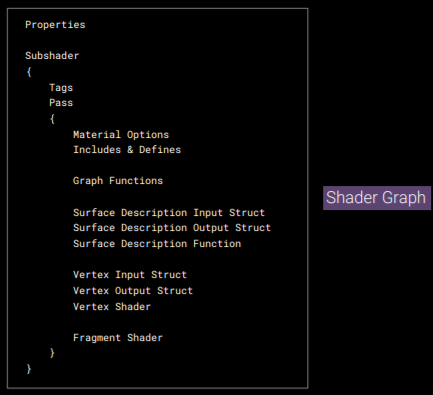Click the Includes & Defines line
The width and height of the screenshot is (433, 395).
127,150
